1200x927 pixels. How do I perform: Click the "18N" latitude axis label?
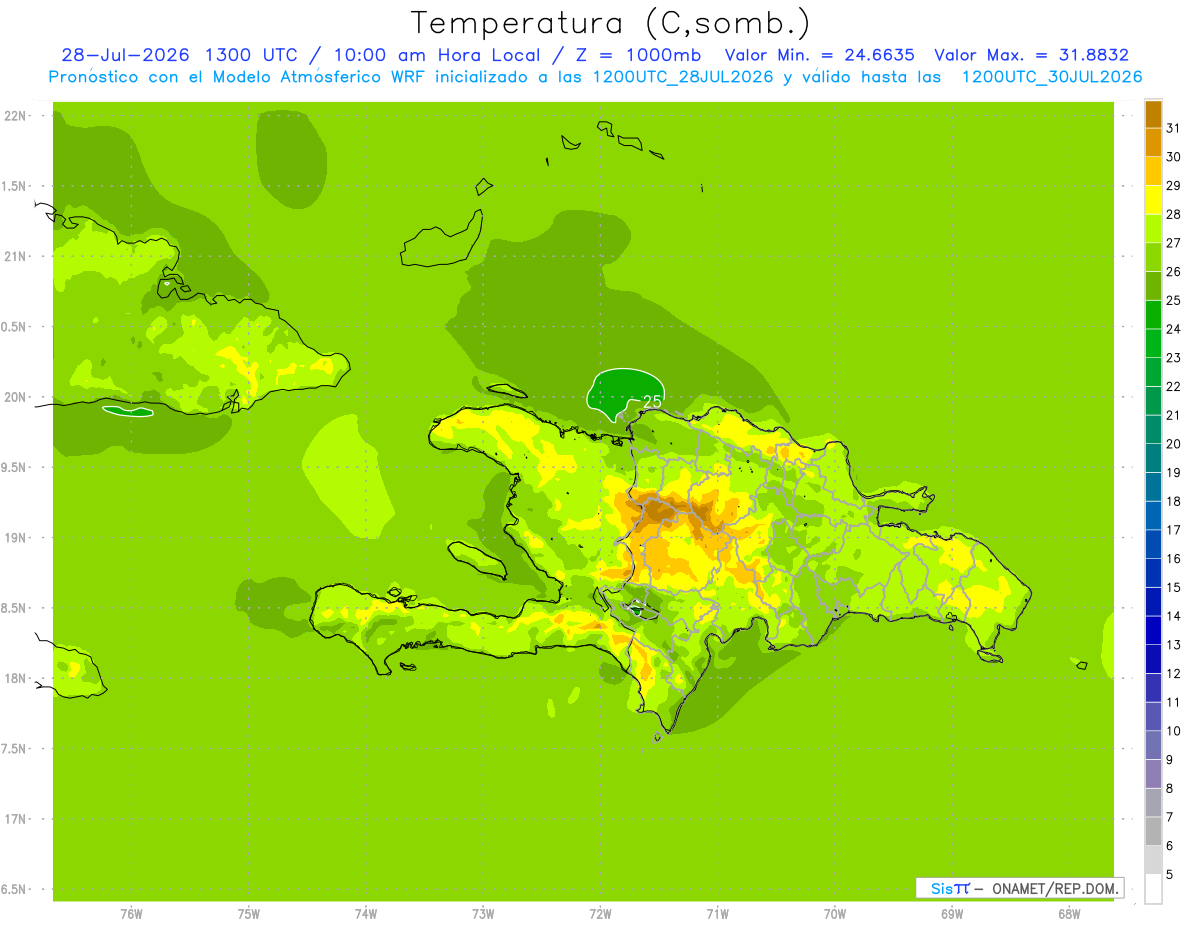point(16,678)
